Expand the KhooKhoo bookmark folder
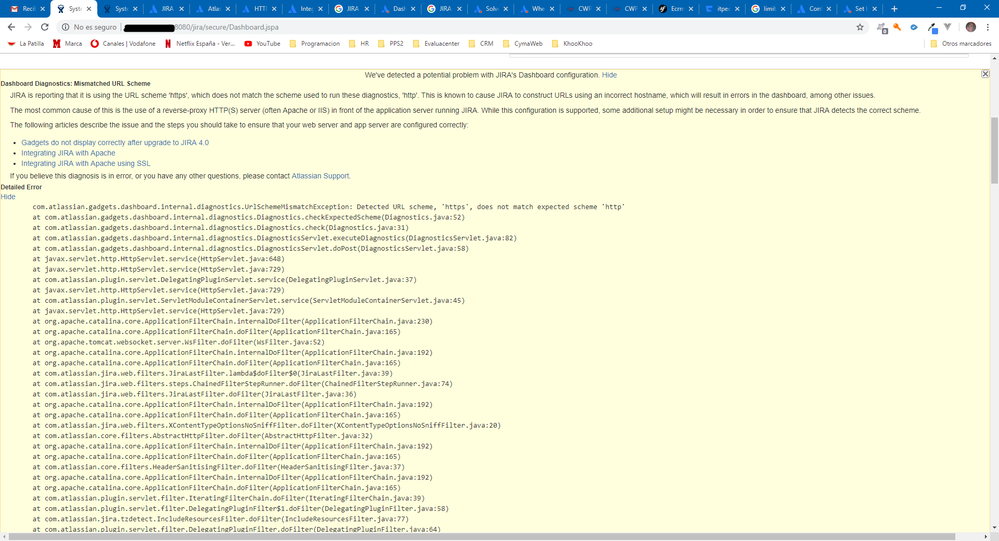999x541 pixels. point(572,44)
